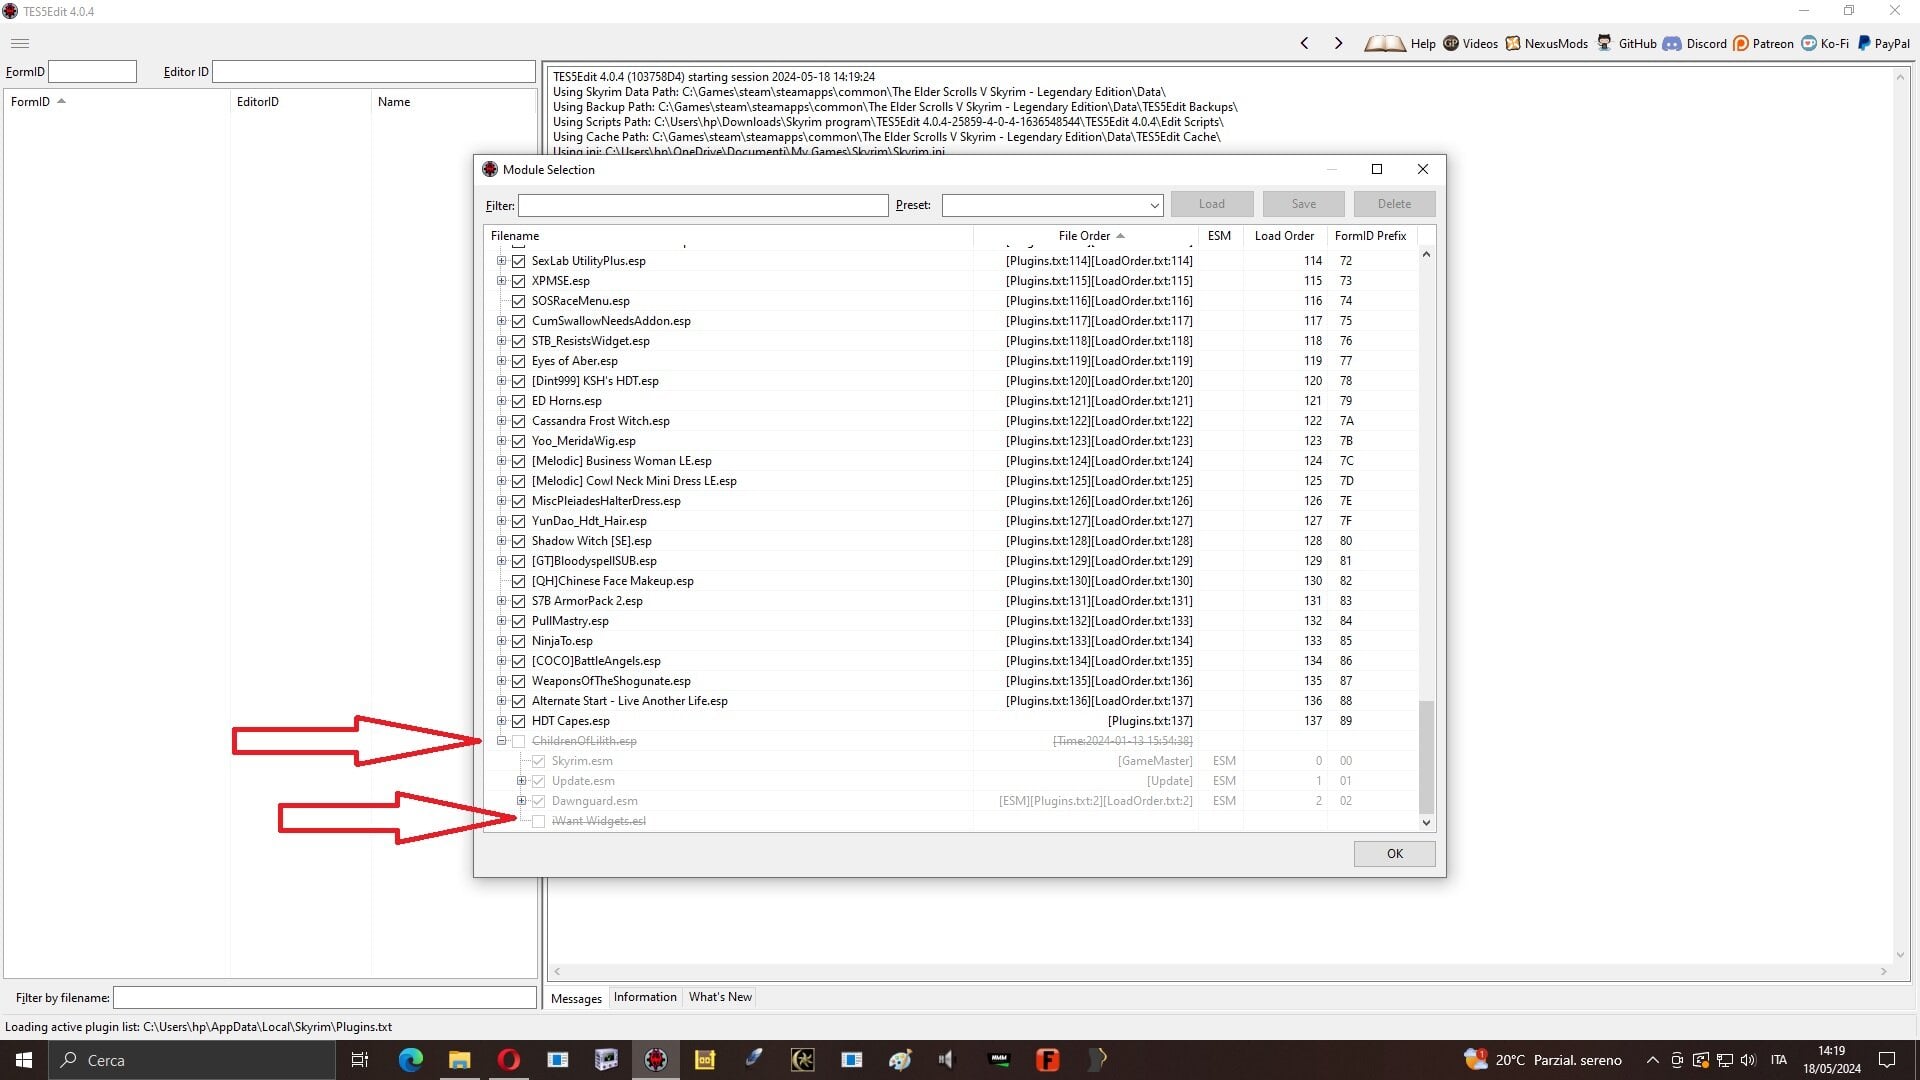The width and height of the screenshot is (1920, 1080).
Task: Focus the Filter by filename field
Action: coord(324,997)
